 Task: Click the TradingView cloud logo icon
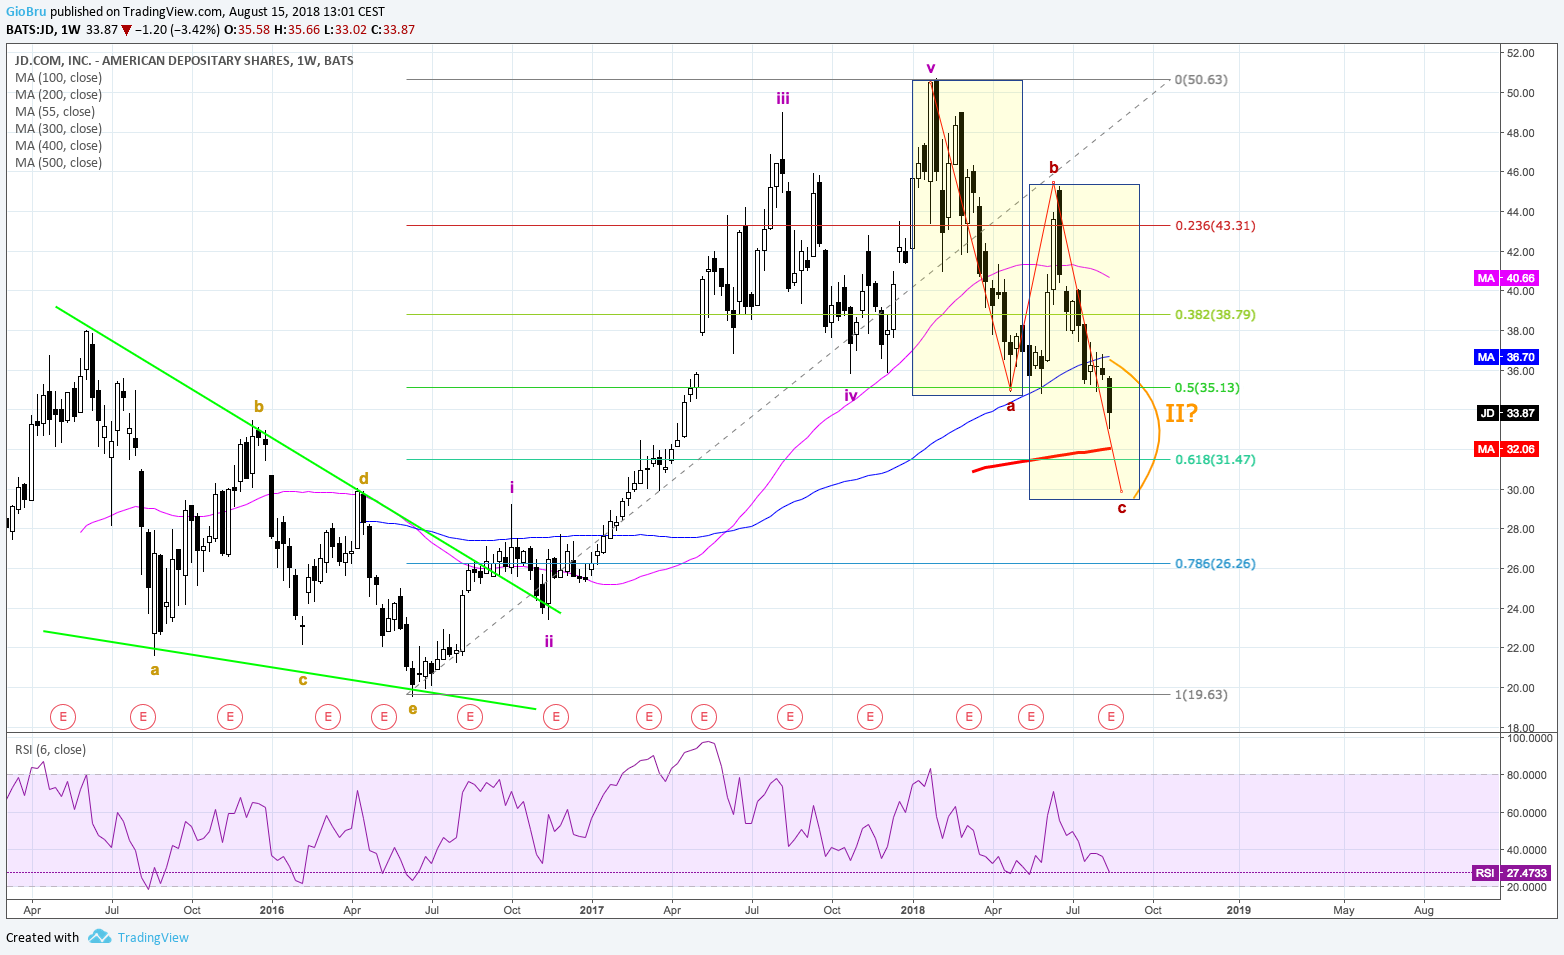(99, 937)
